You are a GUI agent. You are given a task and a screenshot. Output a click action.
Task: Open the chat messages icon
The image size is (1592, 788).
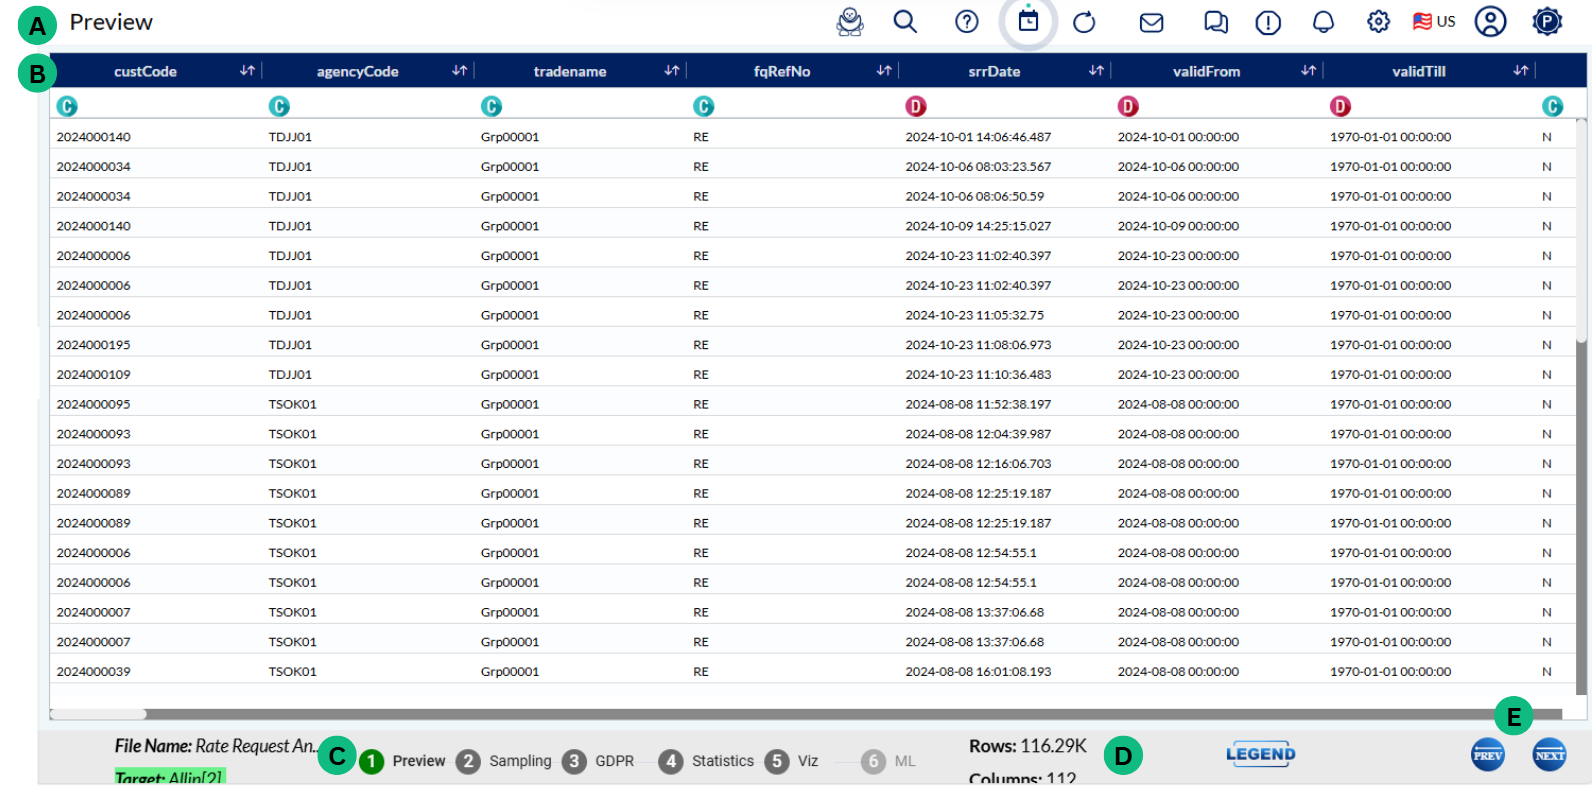click(x=1215, y=22)
